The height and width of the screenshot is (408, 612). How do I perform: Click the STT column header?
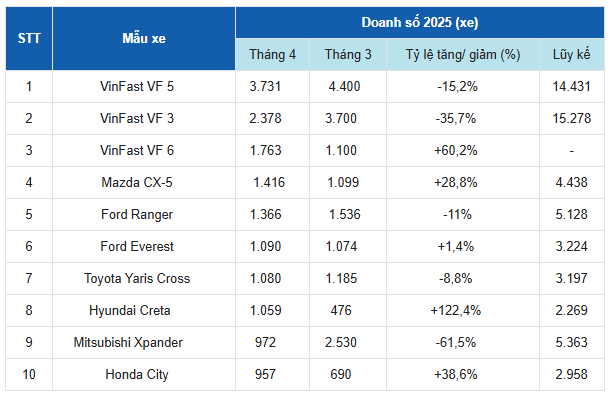28,38
